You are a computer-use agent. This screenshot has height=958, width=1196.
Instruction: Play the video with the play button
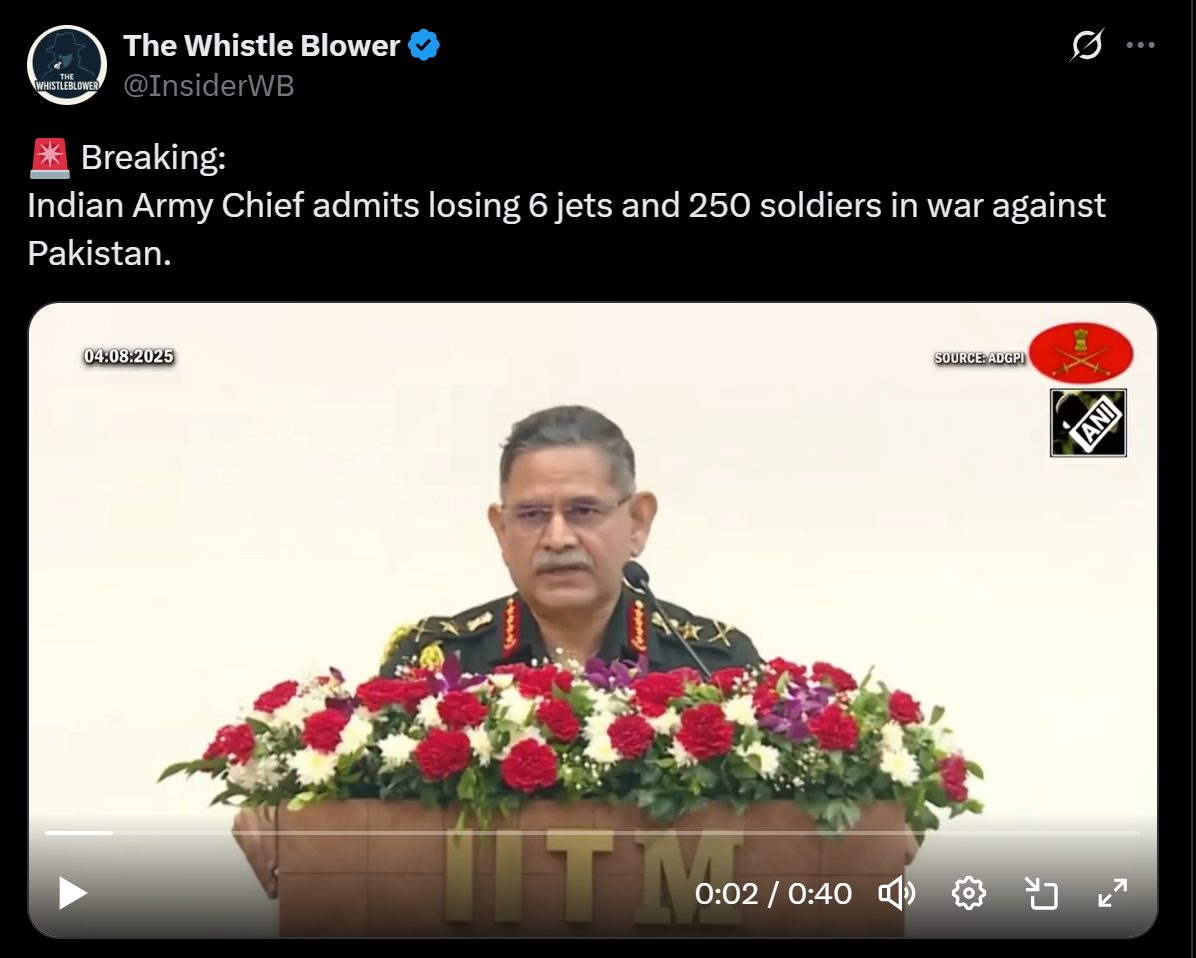72,893
